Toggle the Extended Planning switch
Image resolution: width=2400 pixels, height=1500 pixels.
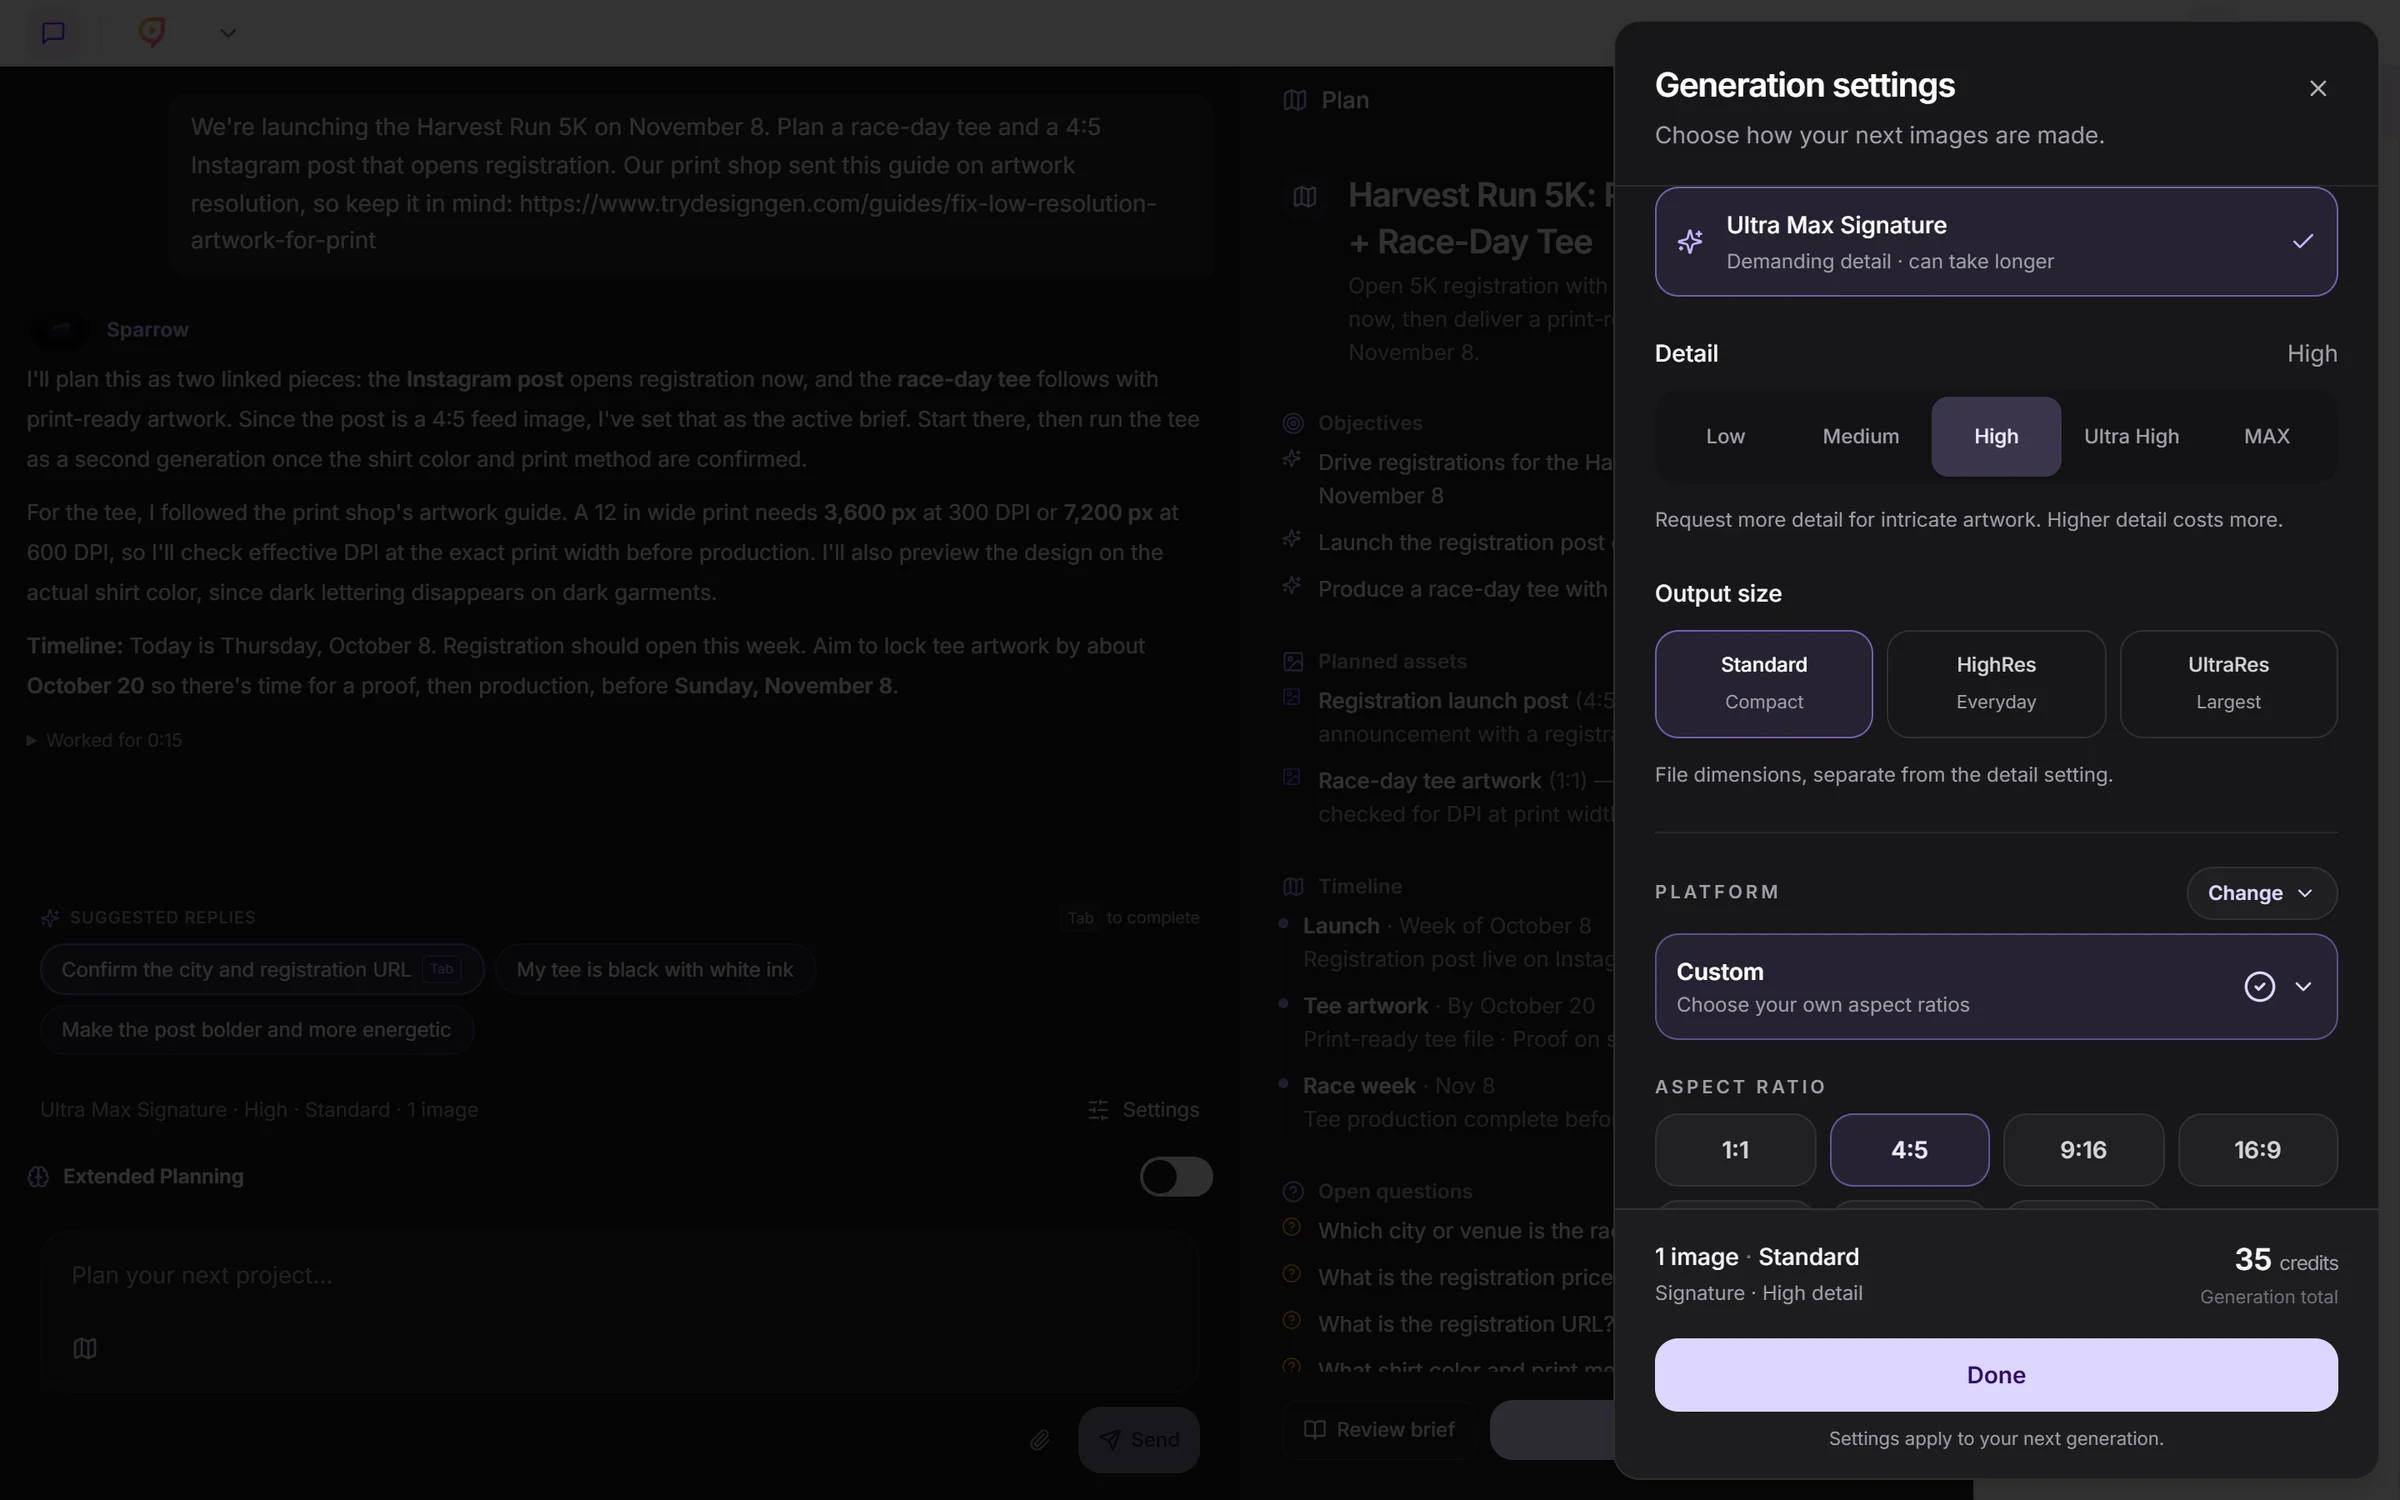[x=1176, y=1176]
